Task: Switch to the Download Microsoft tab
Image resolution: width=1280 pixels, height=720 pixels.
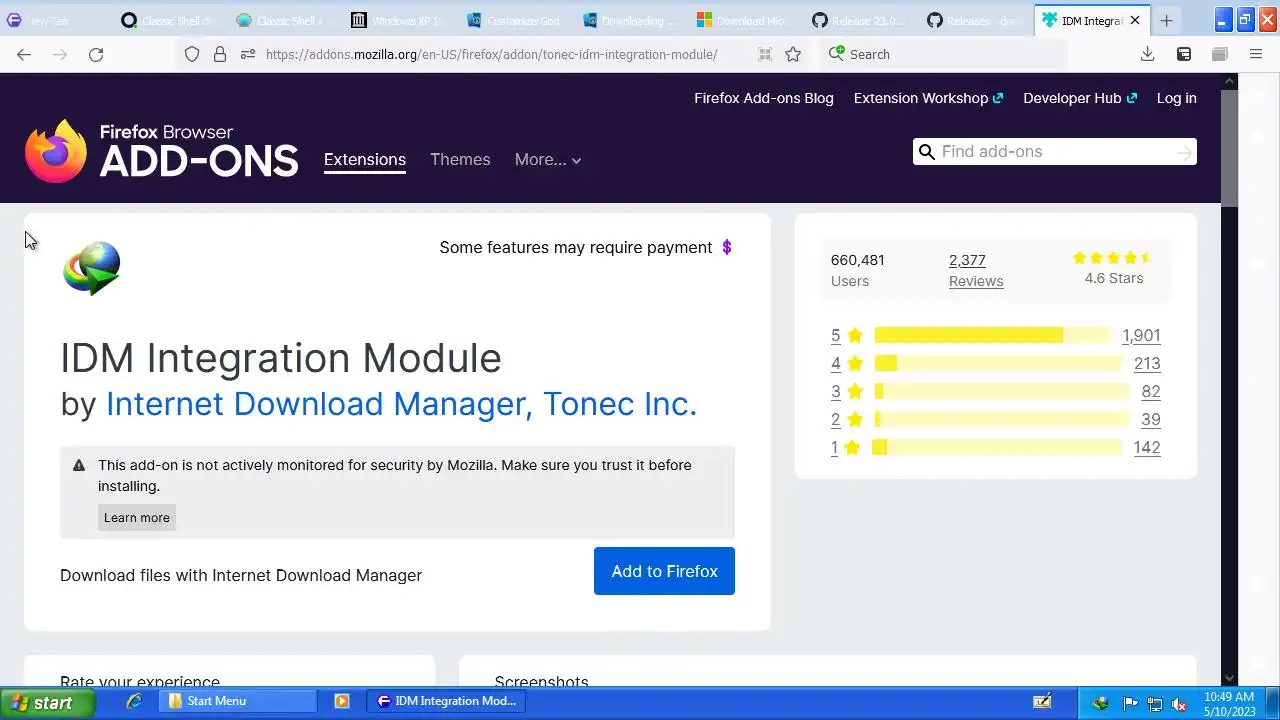Action: (745, 20)
